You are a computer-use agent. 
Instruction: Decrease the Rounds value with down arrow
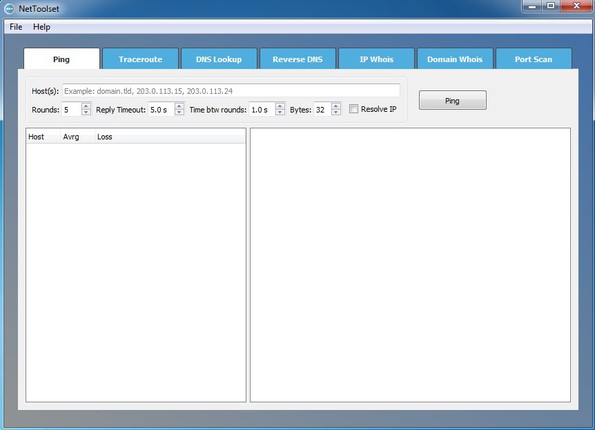86,113
